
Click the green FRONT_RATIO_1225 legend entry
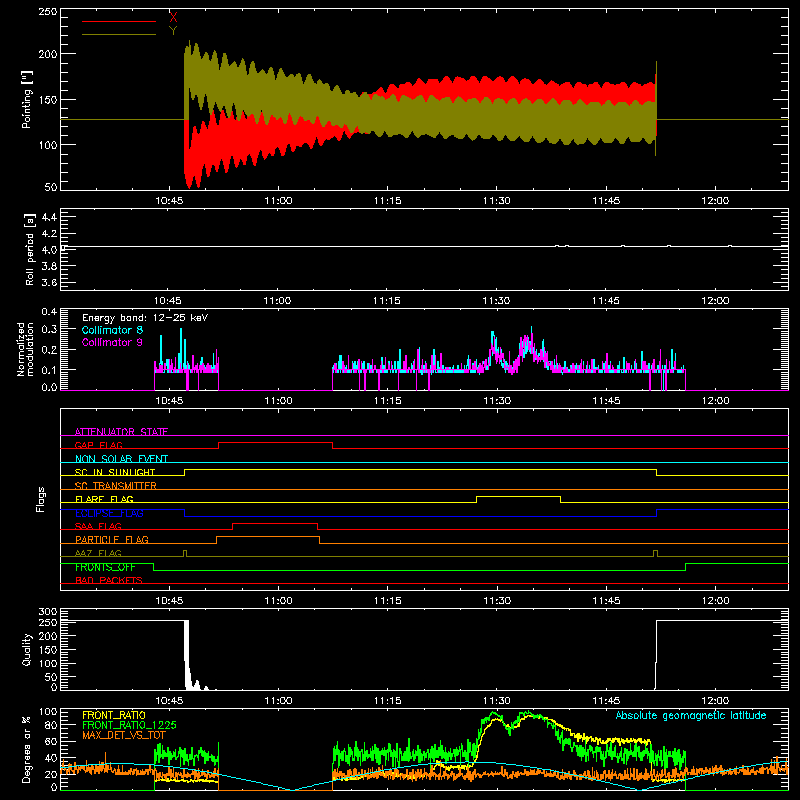(x=129, y=725)
